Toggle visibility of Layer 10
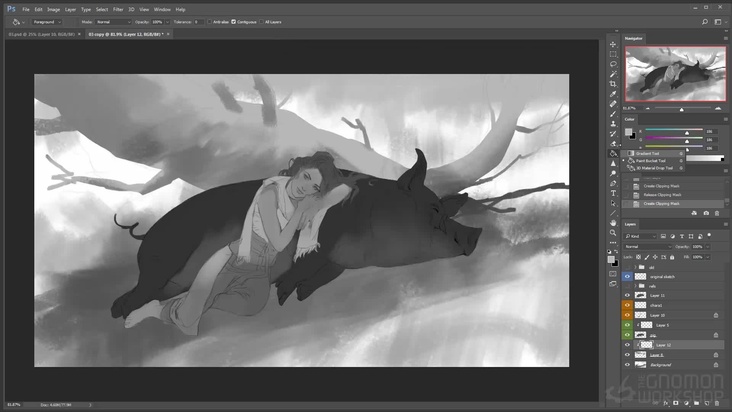Image resolution: width=732 pixels, height=412 pixels. pyautogui.click(x=627, y=315)
